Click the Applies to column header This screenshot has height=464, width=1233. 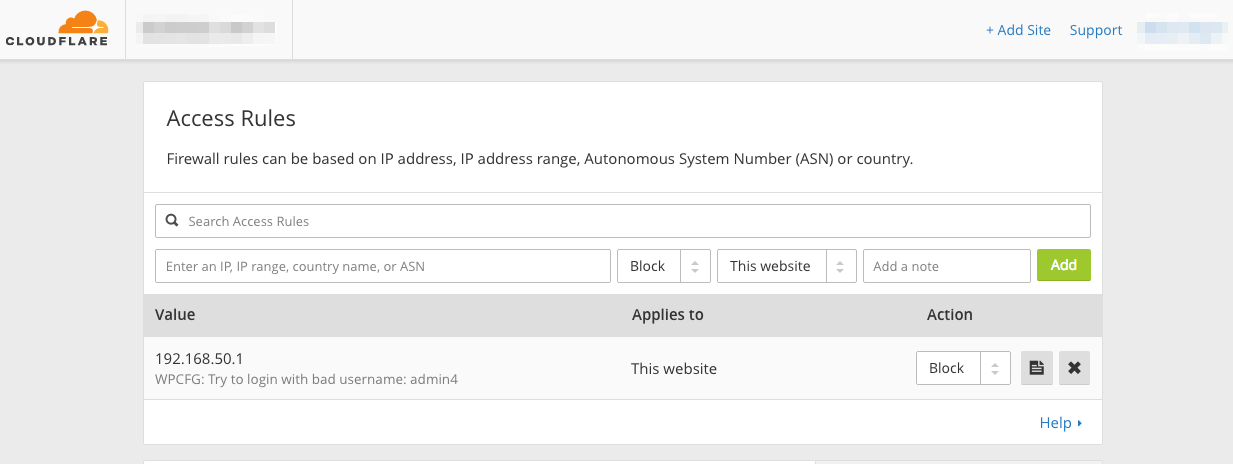(668, 314)
